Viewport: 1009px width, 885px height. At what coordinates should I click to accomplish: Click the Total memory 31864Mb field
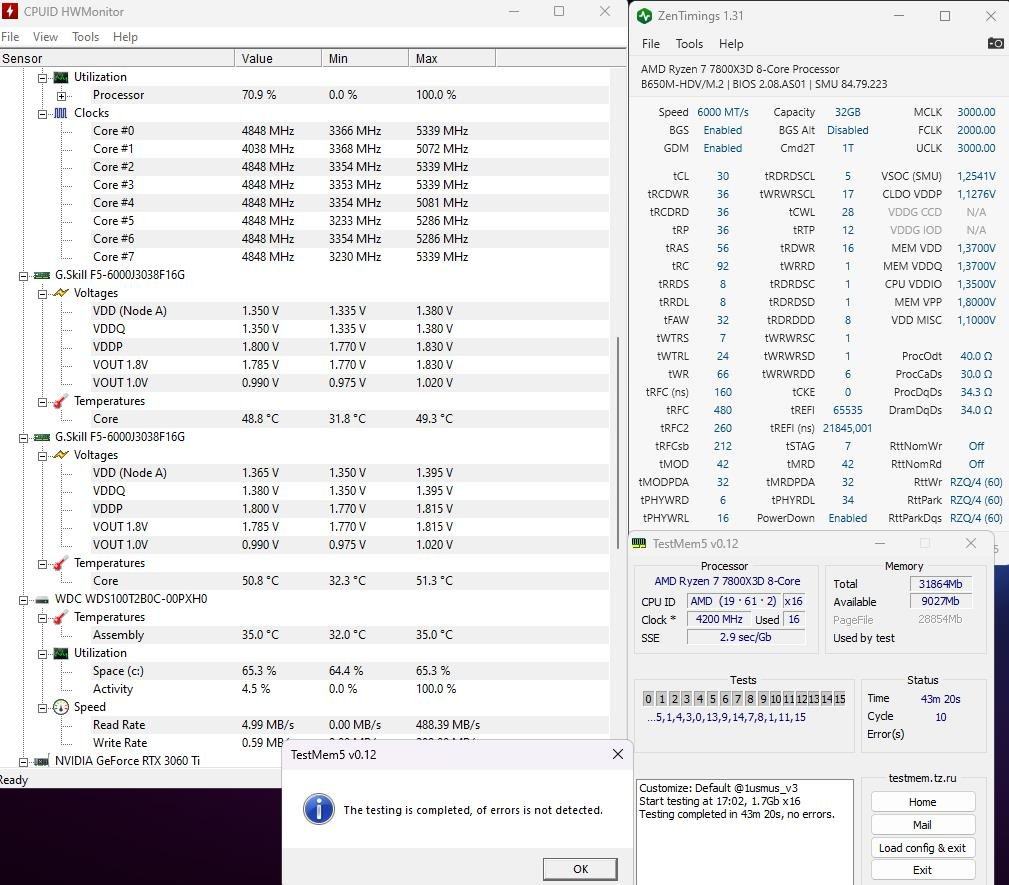tap(940, 584)
